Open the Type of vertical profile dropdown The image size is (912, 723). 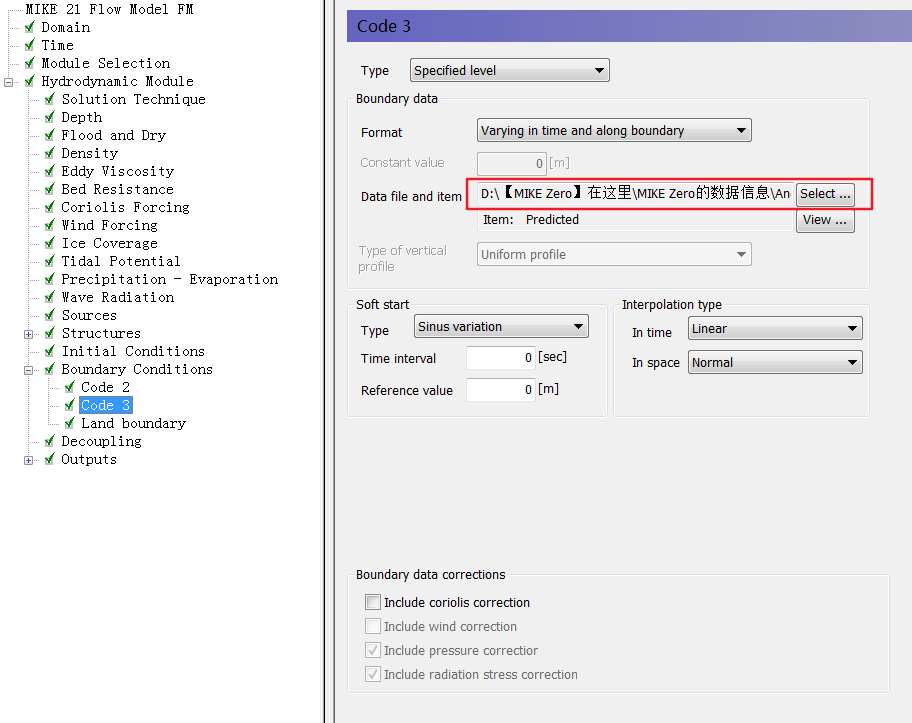click(614, 254)
